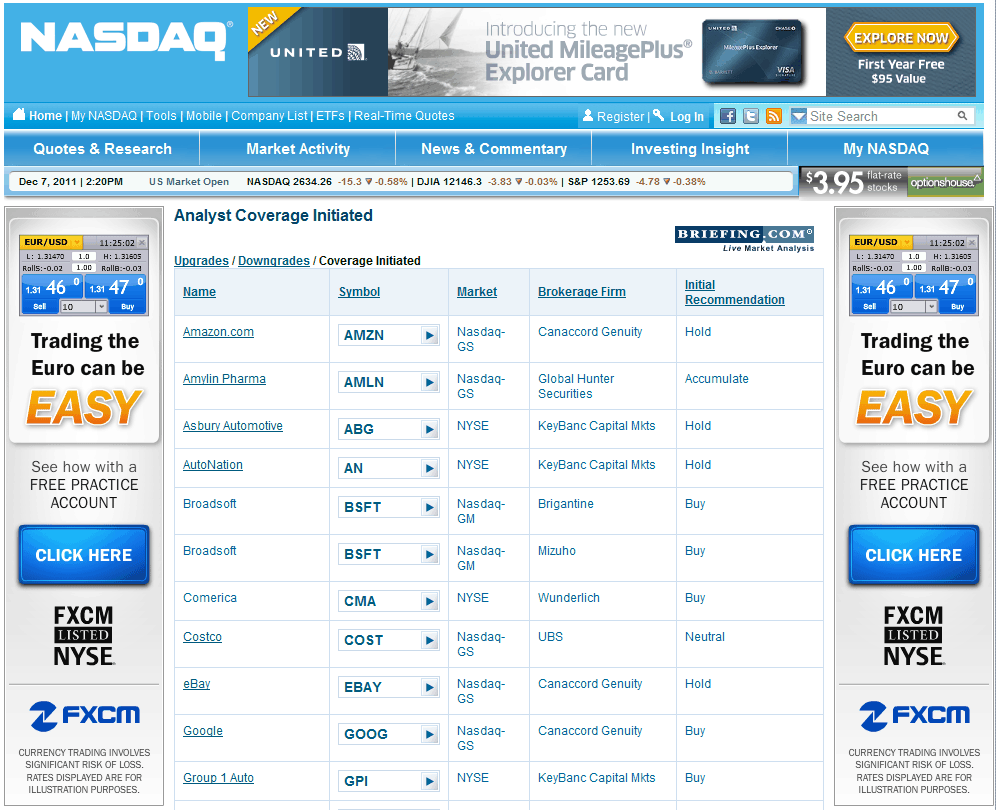The image size is (996, 810).
Task: Open Costco company link
Action: tap(202, 637)
